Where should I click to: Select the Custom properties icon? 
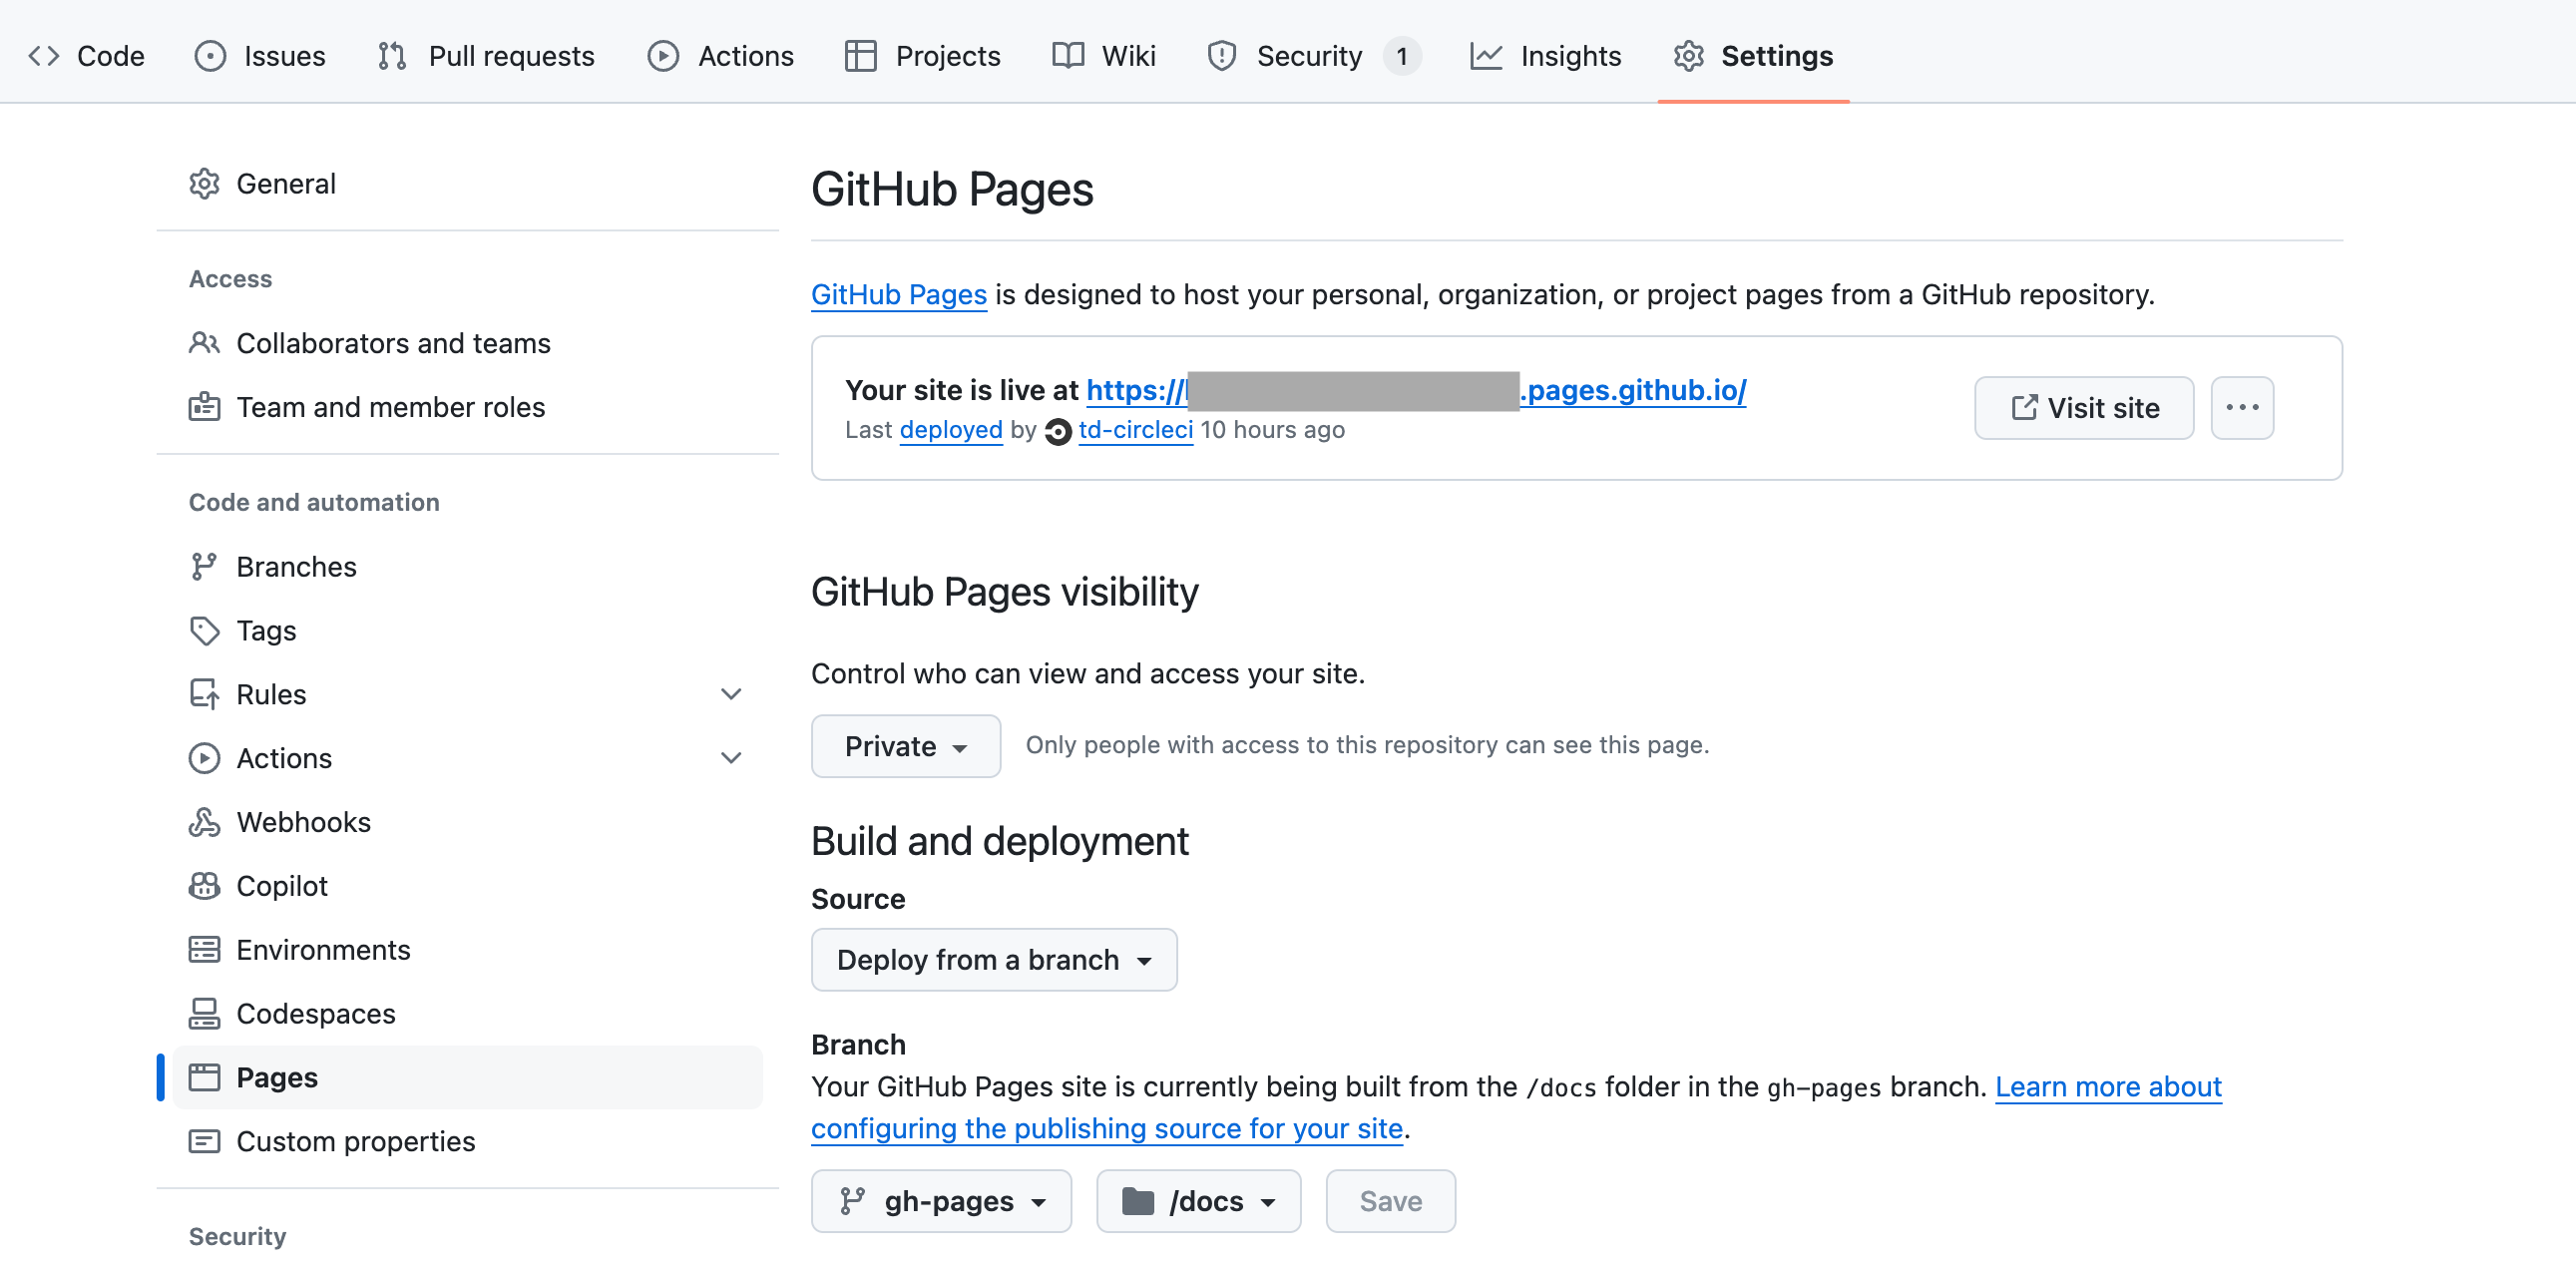(204, 1141)
